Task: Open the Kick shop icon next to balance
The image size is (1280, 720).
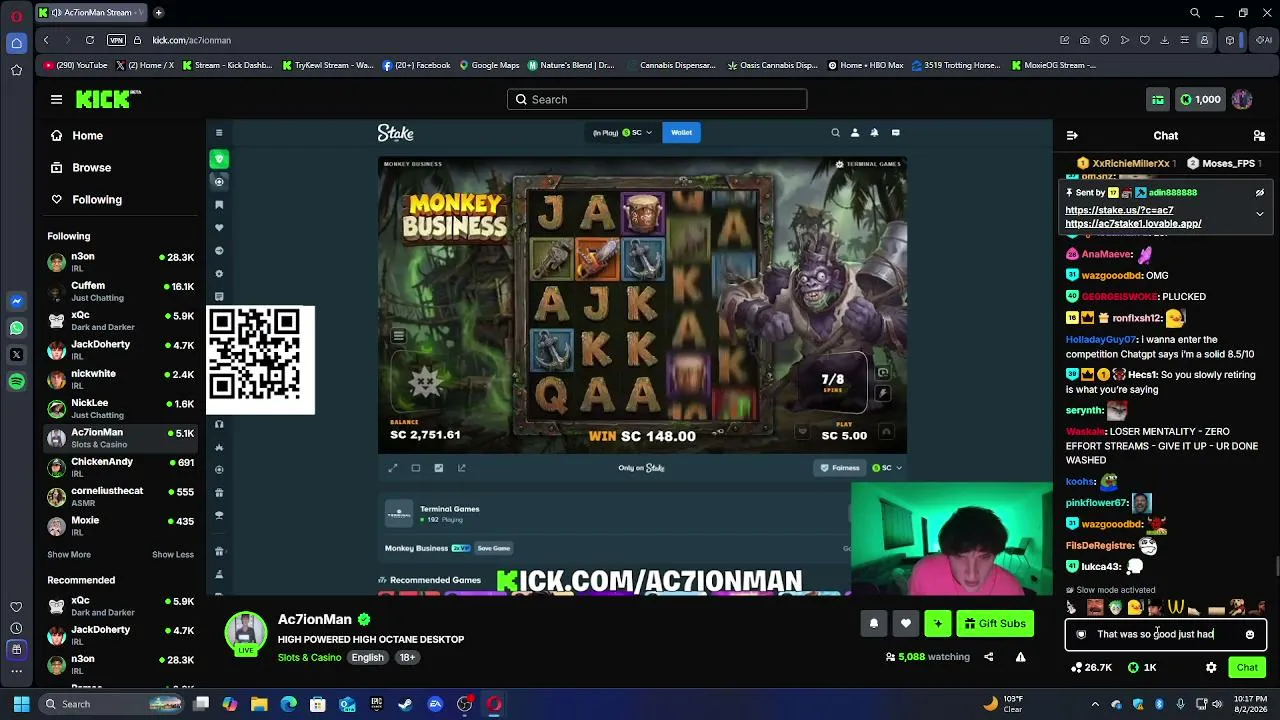Action: click(1158, 99)
